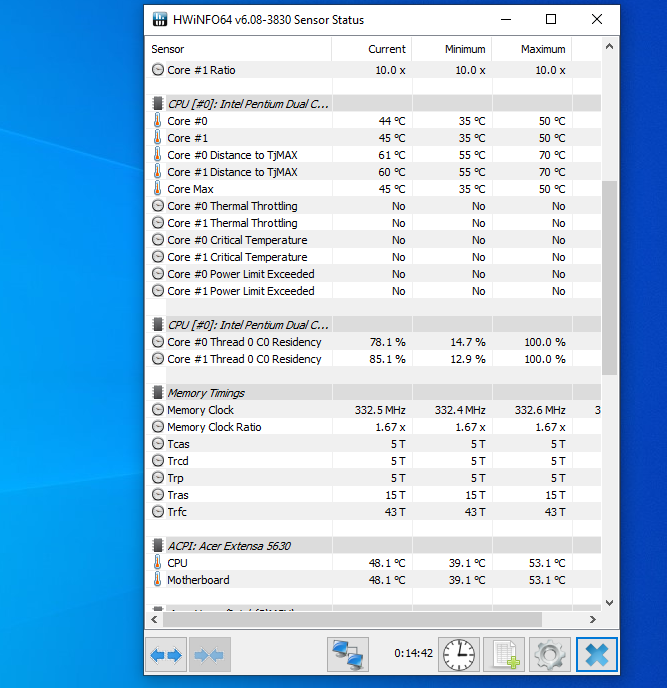Click the Memory Clock gauge icon

tap(158, 409)
